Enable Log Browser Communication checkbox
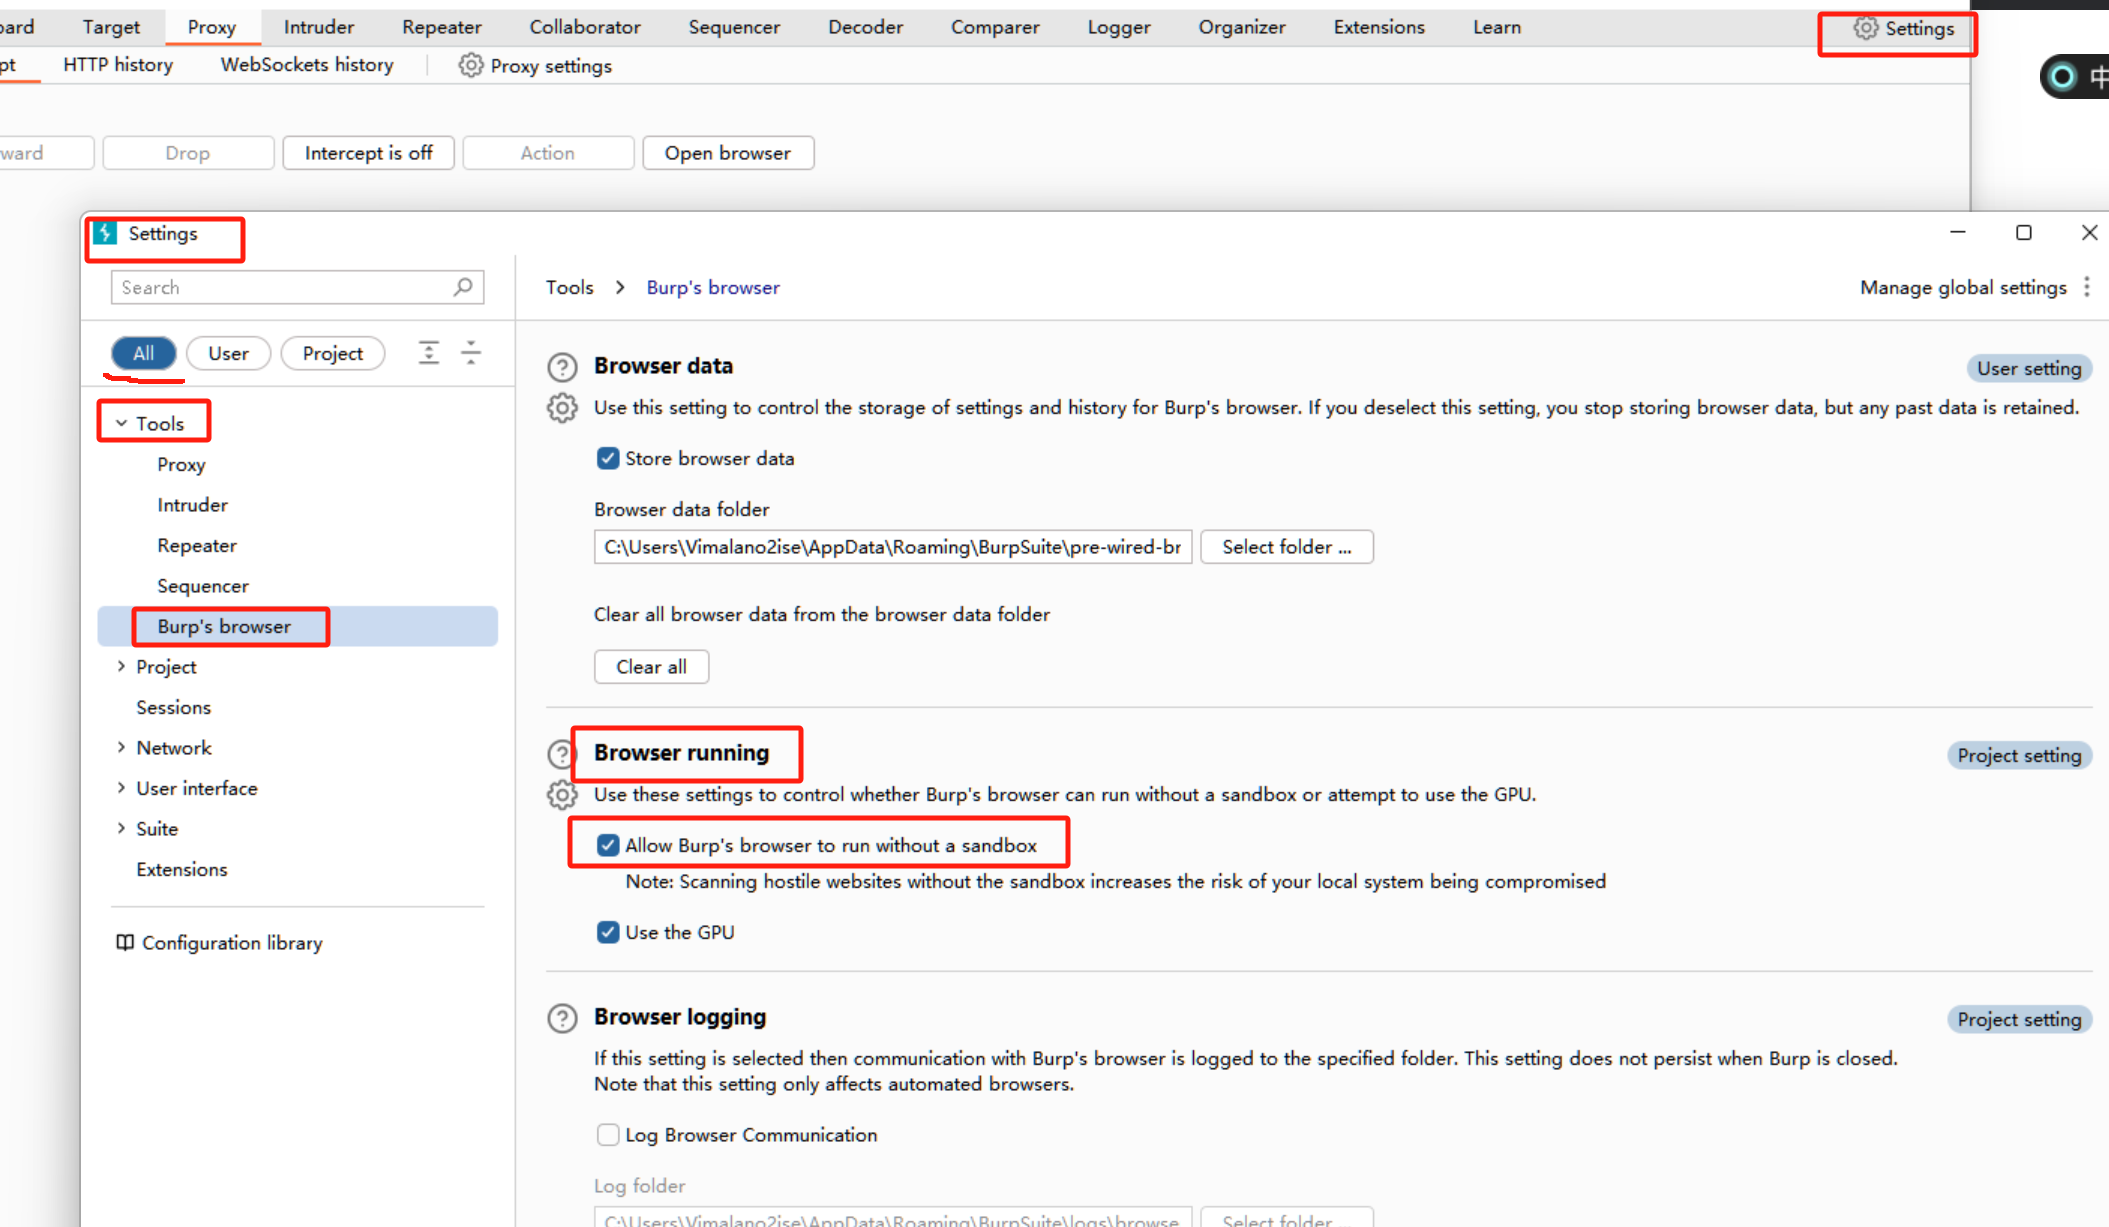 [608, 1134]
